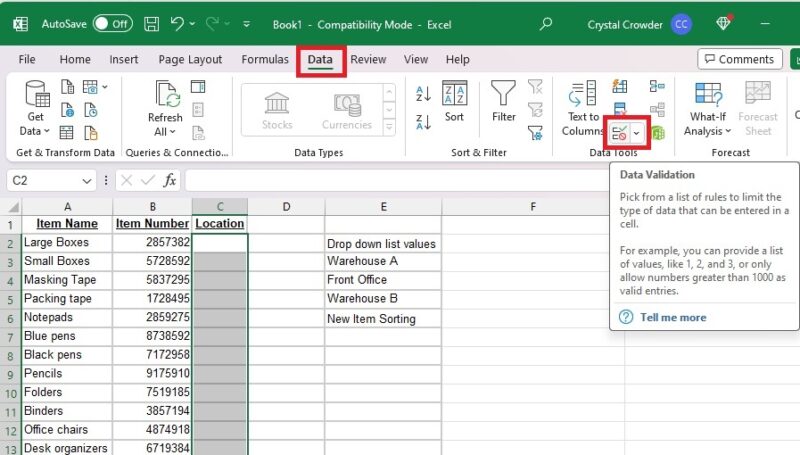Switch to the Formulas tab

[265, 59]
